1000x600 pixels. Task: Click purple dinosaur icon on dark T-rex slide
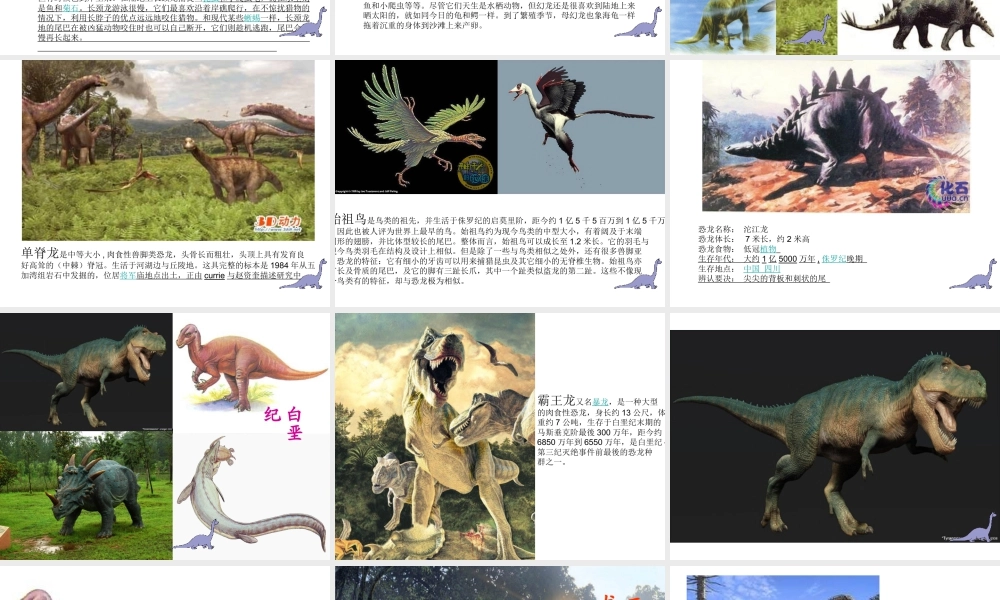[x=973, y=527]
